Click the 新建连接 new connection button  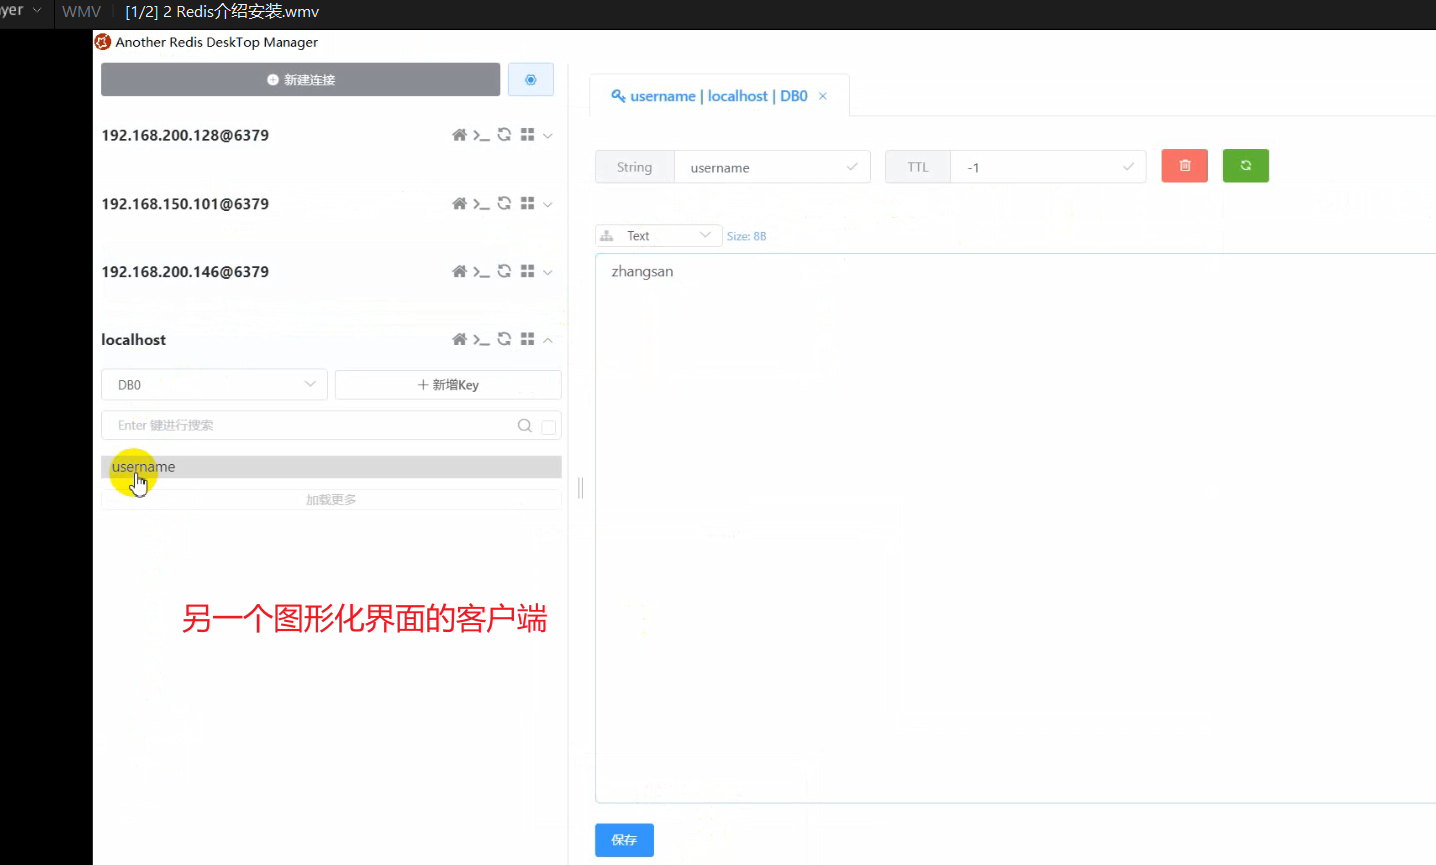pyautogui.click(x=300, y=80)
